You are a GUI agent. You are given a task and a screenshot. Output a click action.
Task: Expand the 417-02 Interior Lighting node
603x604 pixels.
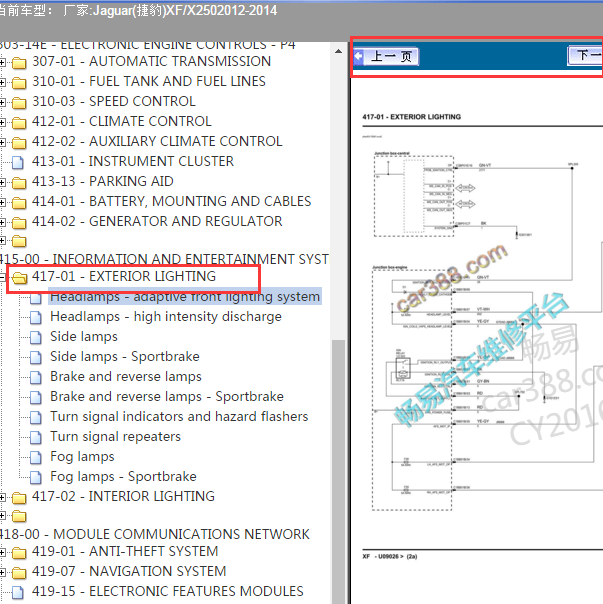pos(2,497)
